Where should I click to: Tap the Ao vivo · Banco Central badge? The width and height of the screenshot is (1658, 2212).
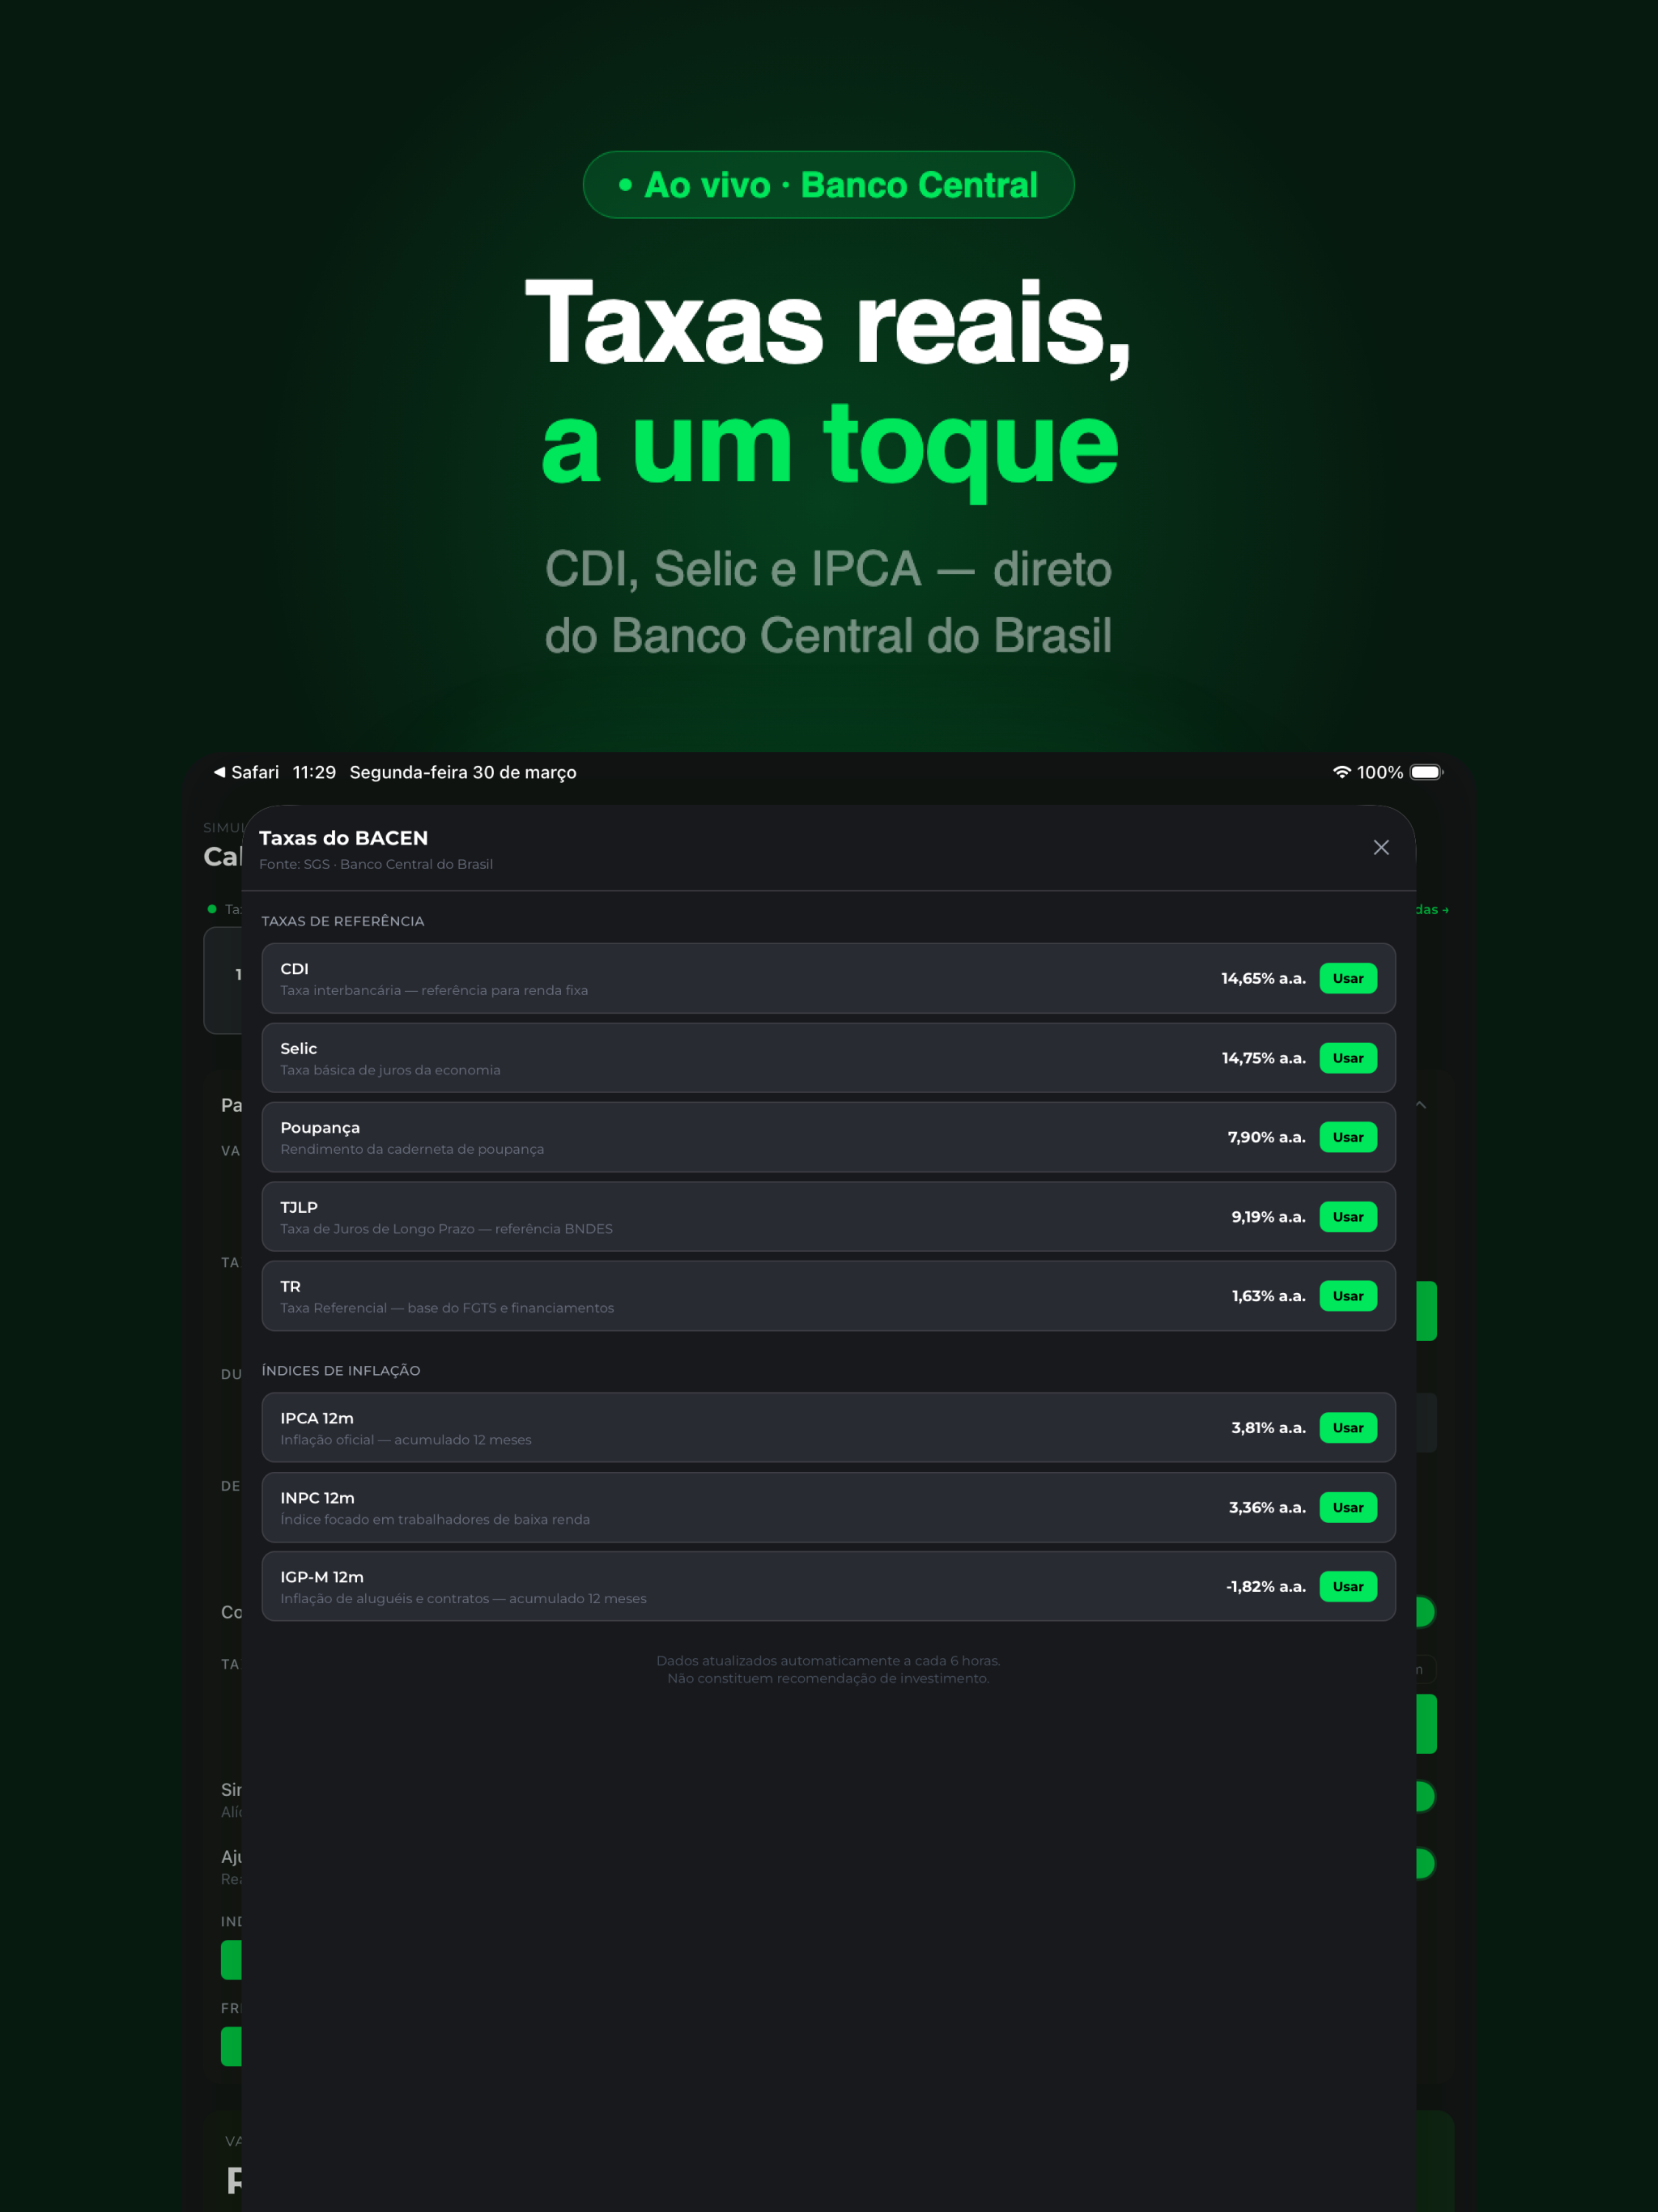828,185
